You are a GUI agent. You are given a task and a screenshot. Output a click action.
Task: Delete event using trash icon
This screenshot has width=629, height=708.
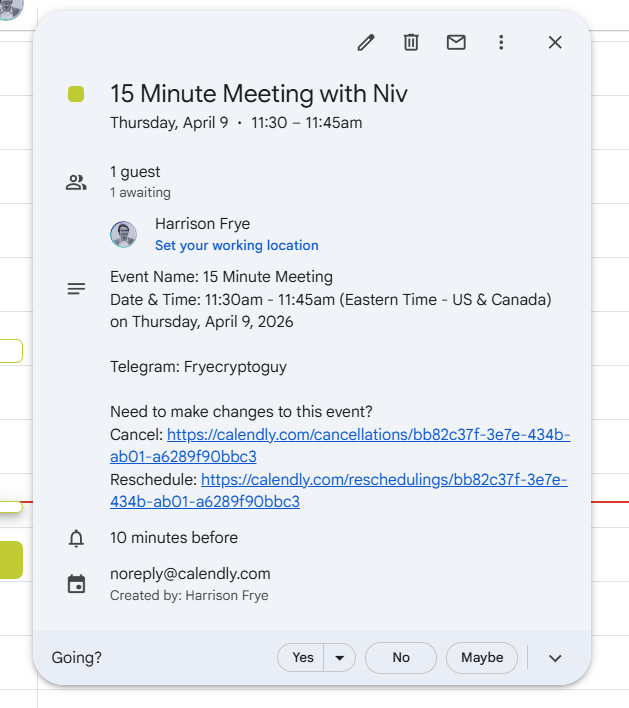[x=411, y=42]
